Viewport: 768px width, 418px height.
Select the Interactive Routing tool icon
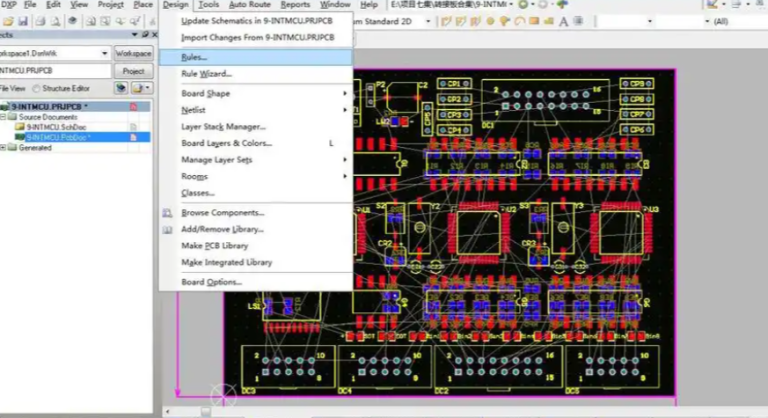[x=446, y=21]
